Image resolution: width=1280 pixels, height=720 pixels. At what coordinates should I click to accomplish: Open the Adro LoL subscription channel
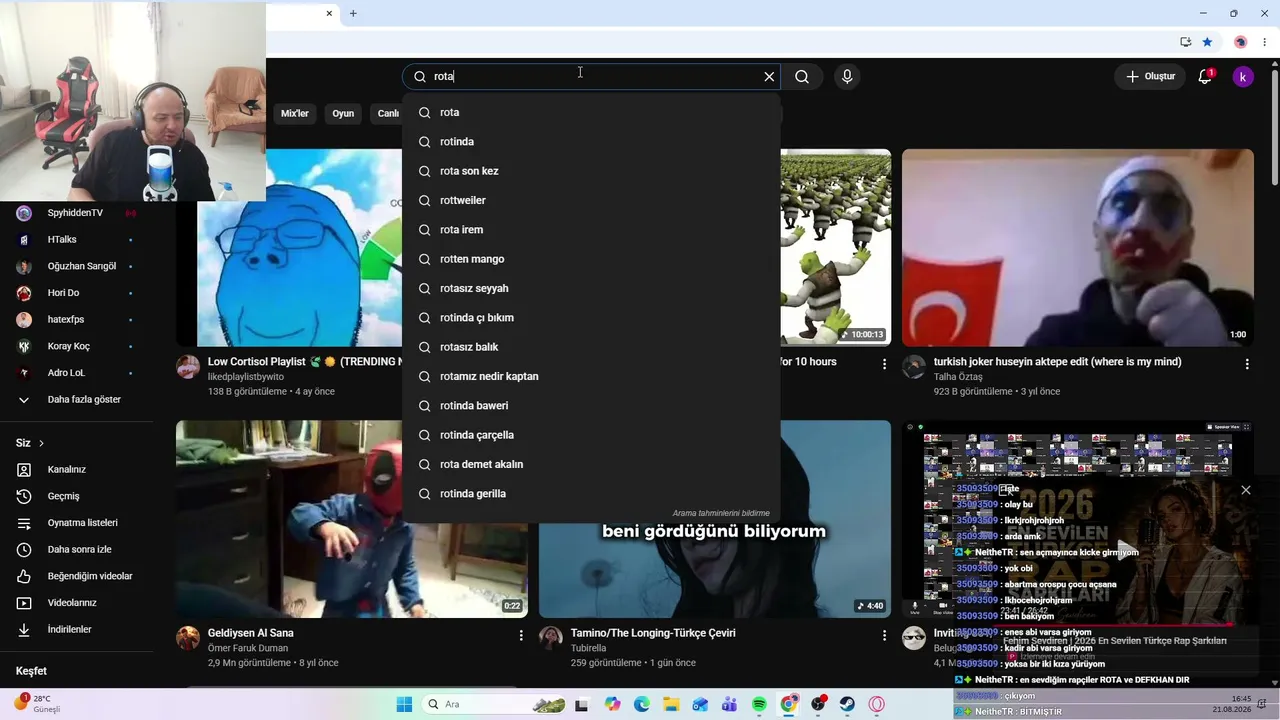75,373
